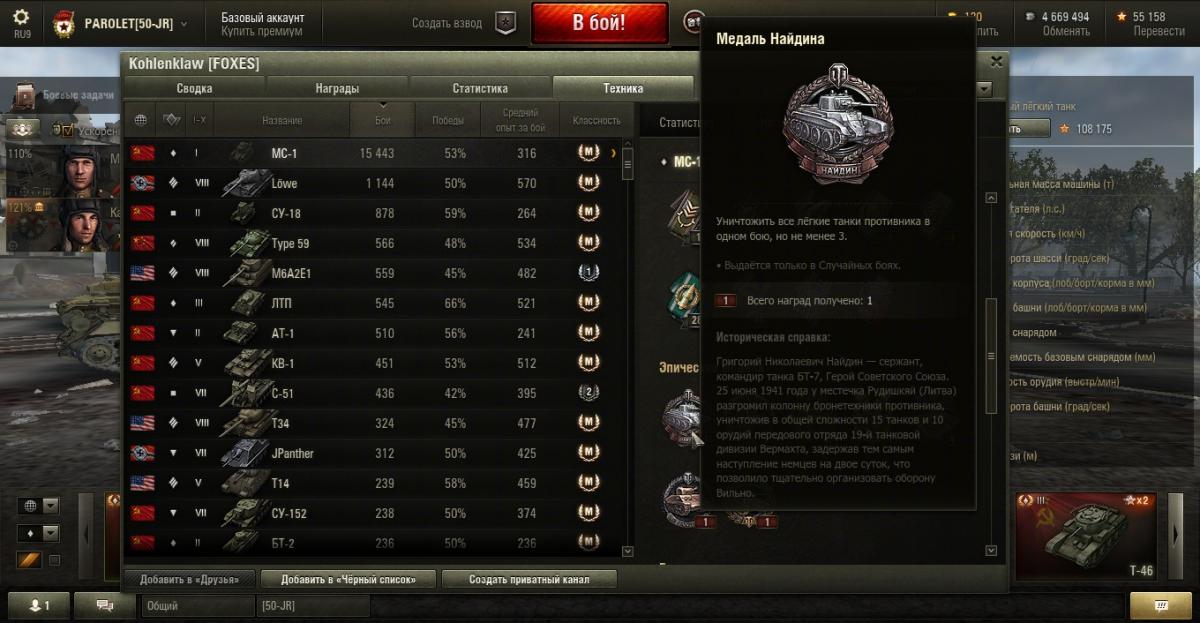This screenshot has height=623, width=1200.
Task: Open the chat channels icon
Action: [x=104, y=606]
